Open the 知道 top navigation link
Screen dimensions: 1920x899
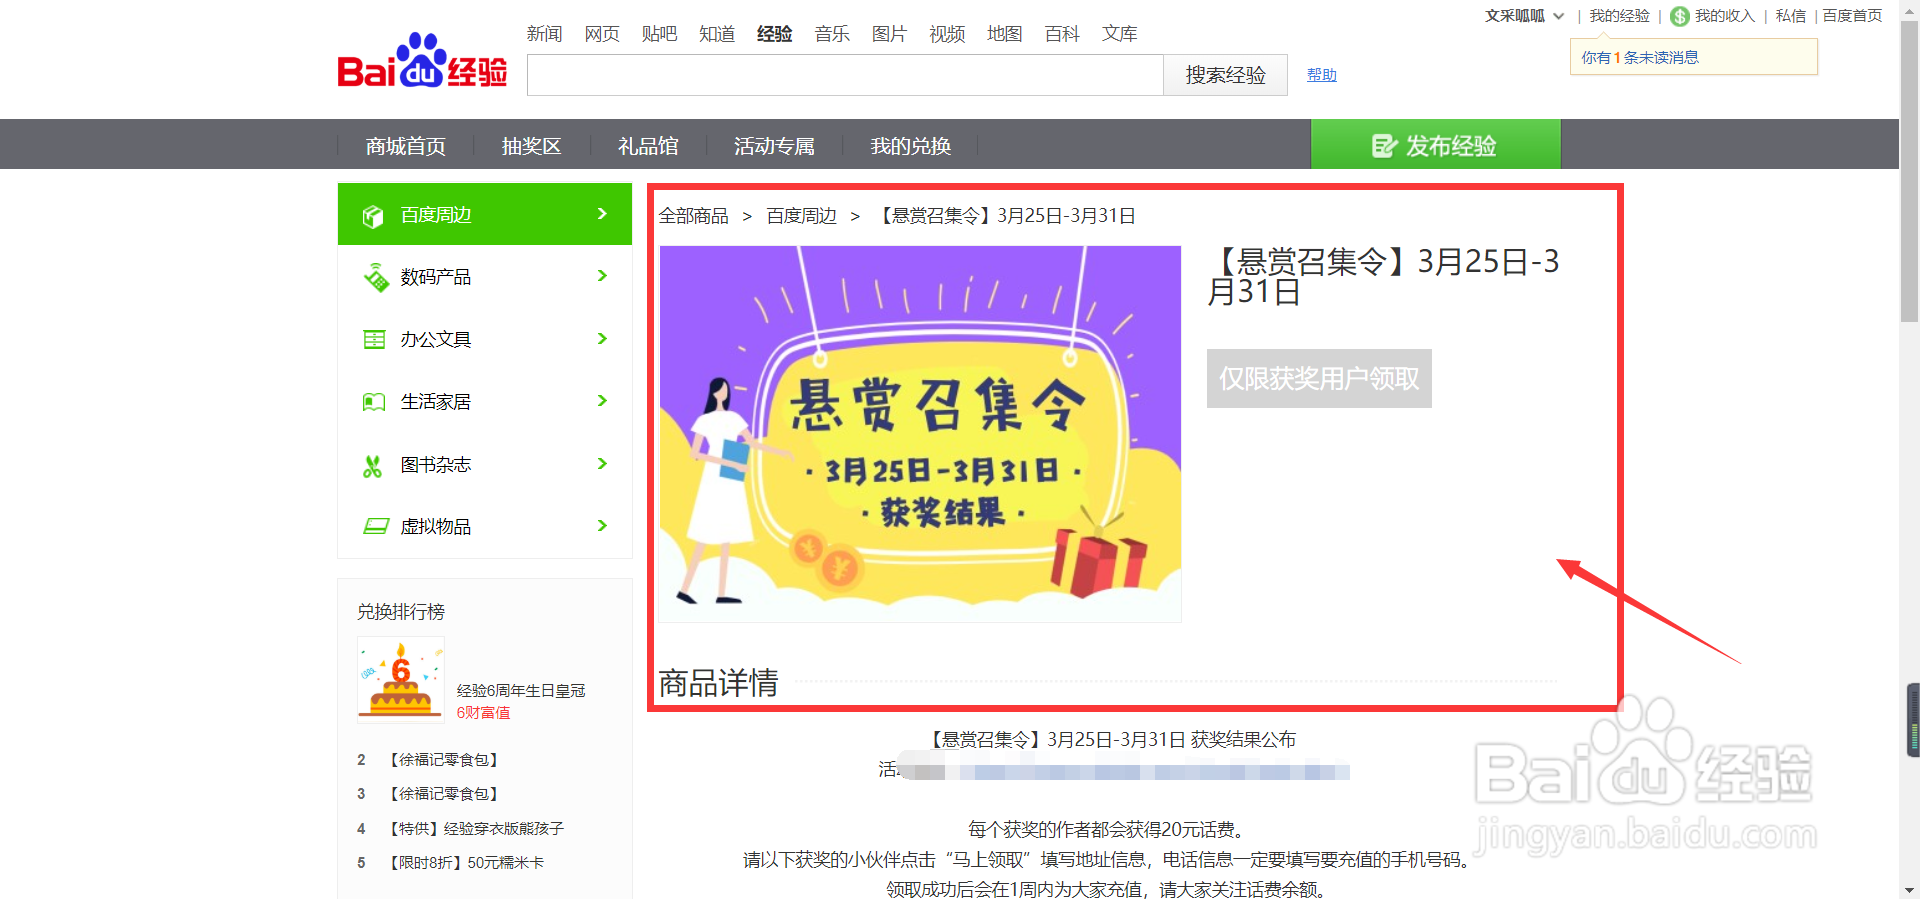[x=717, y=34]
